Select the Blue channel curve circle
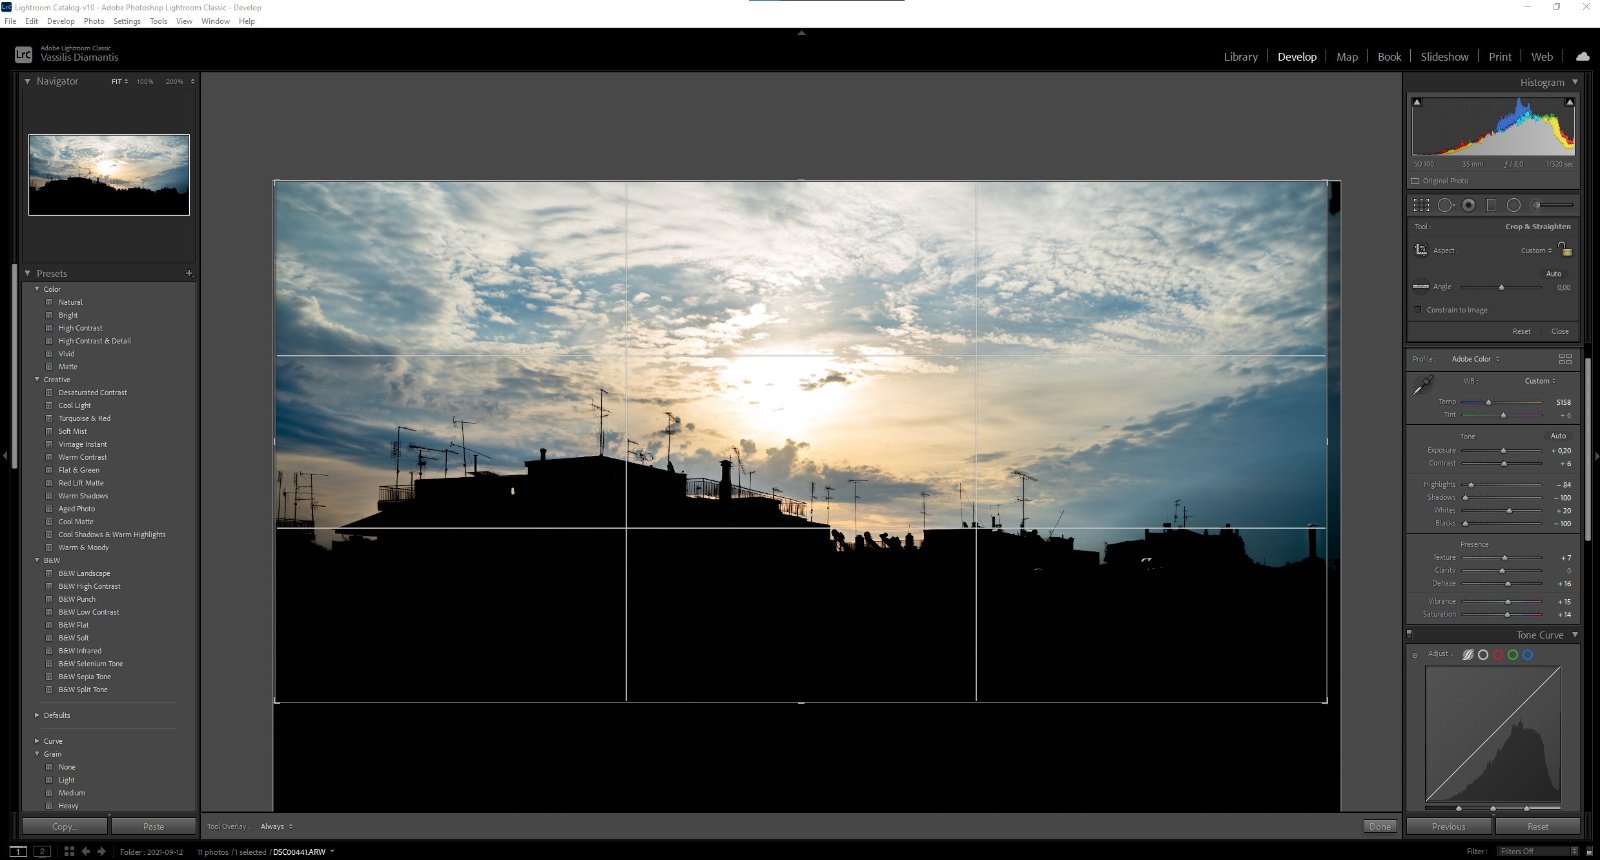The width and height of the screenshot is (1600, 860). point(1528,655)
